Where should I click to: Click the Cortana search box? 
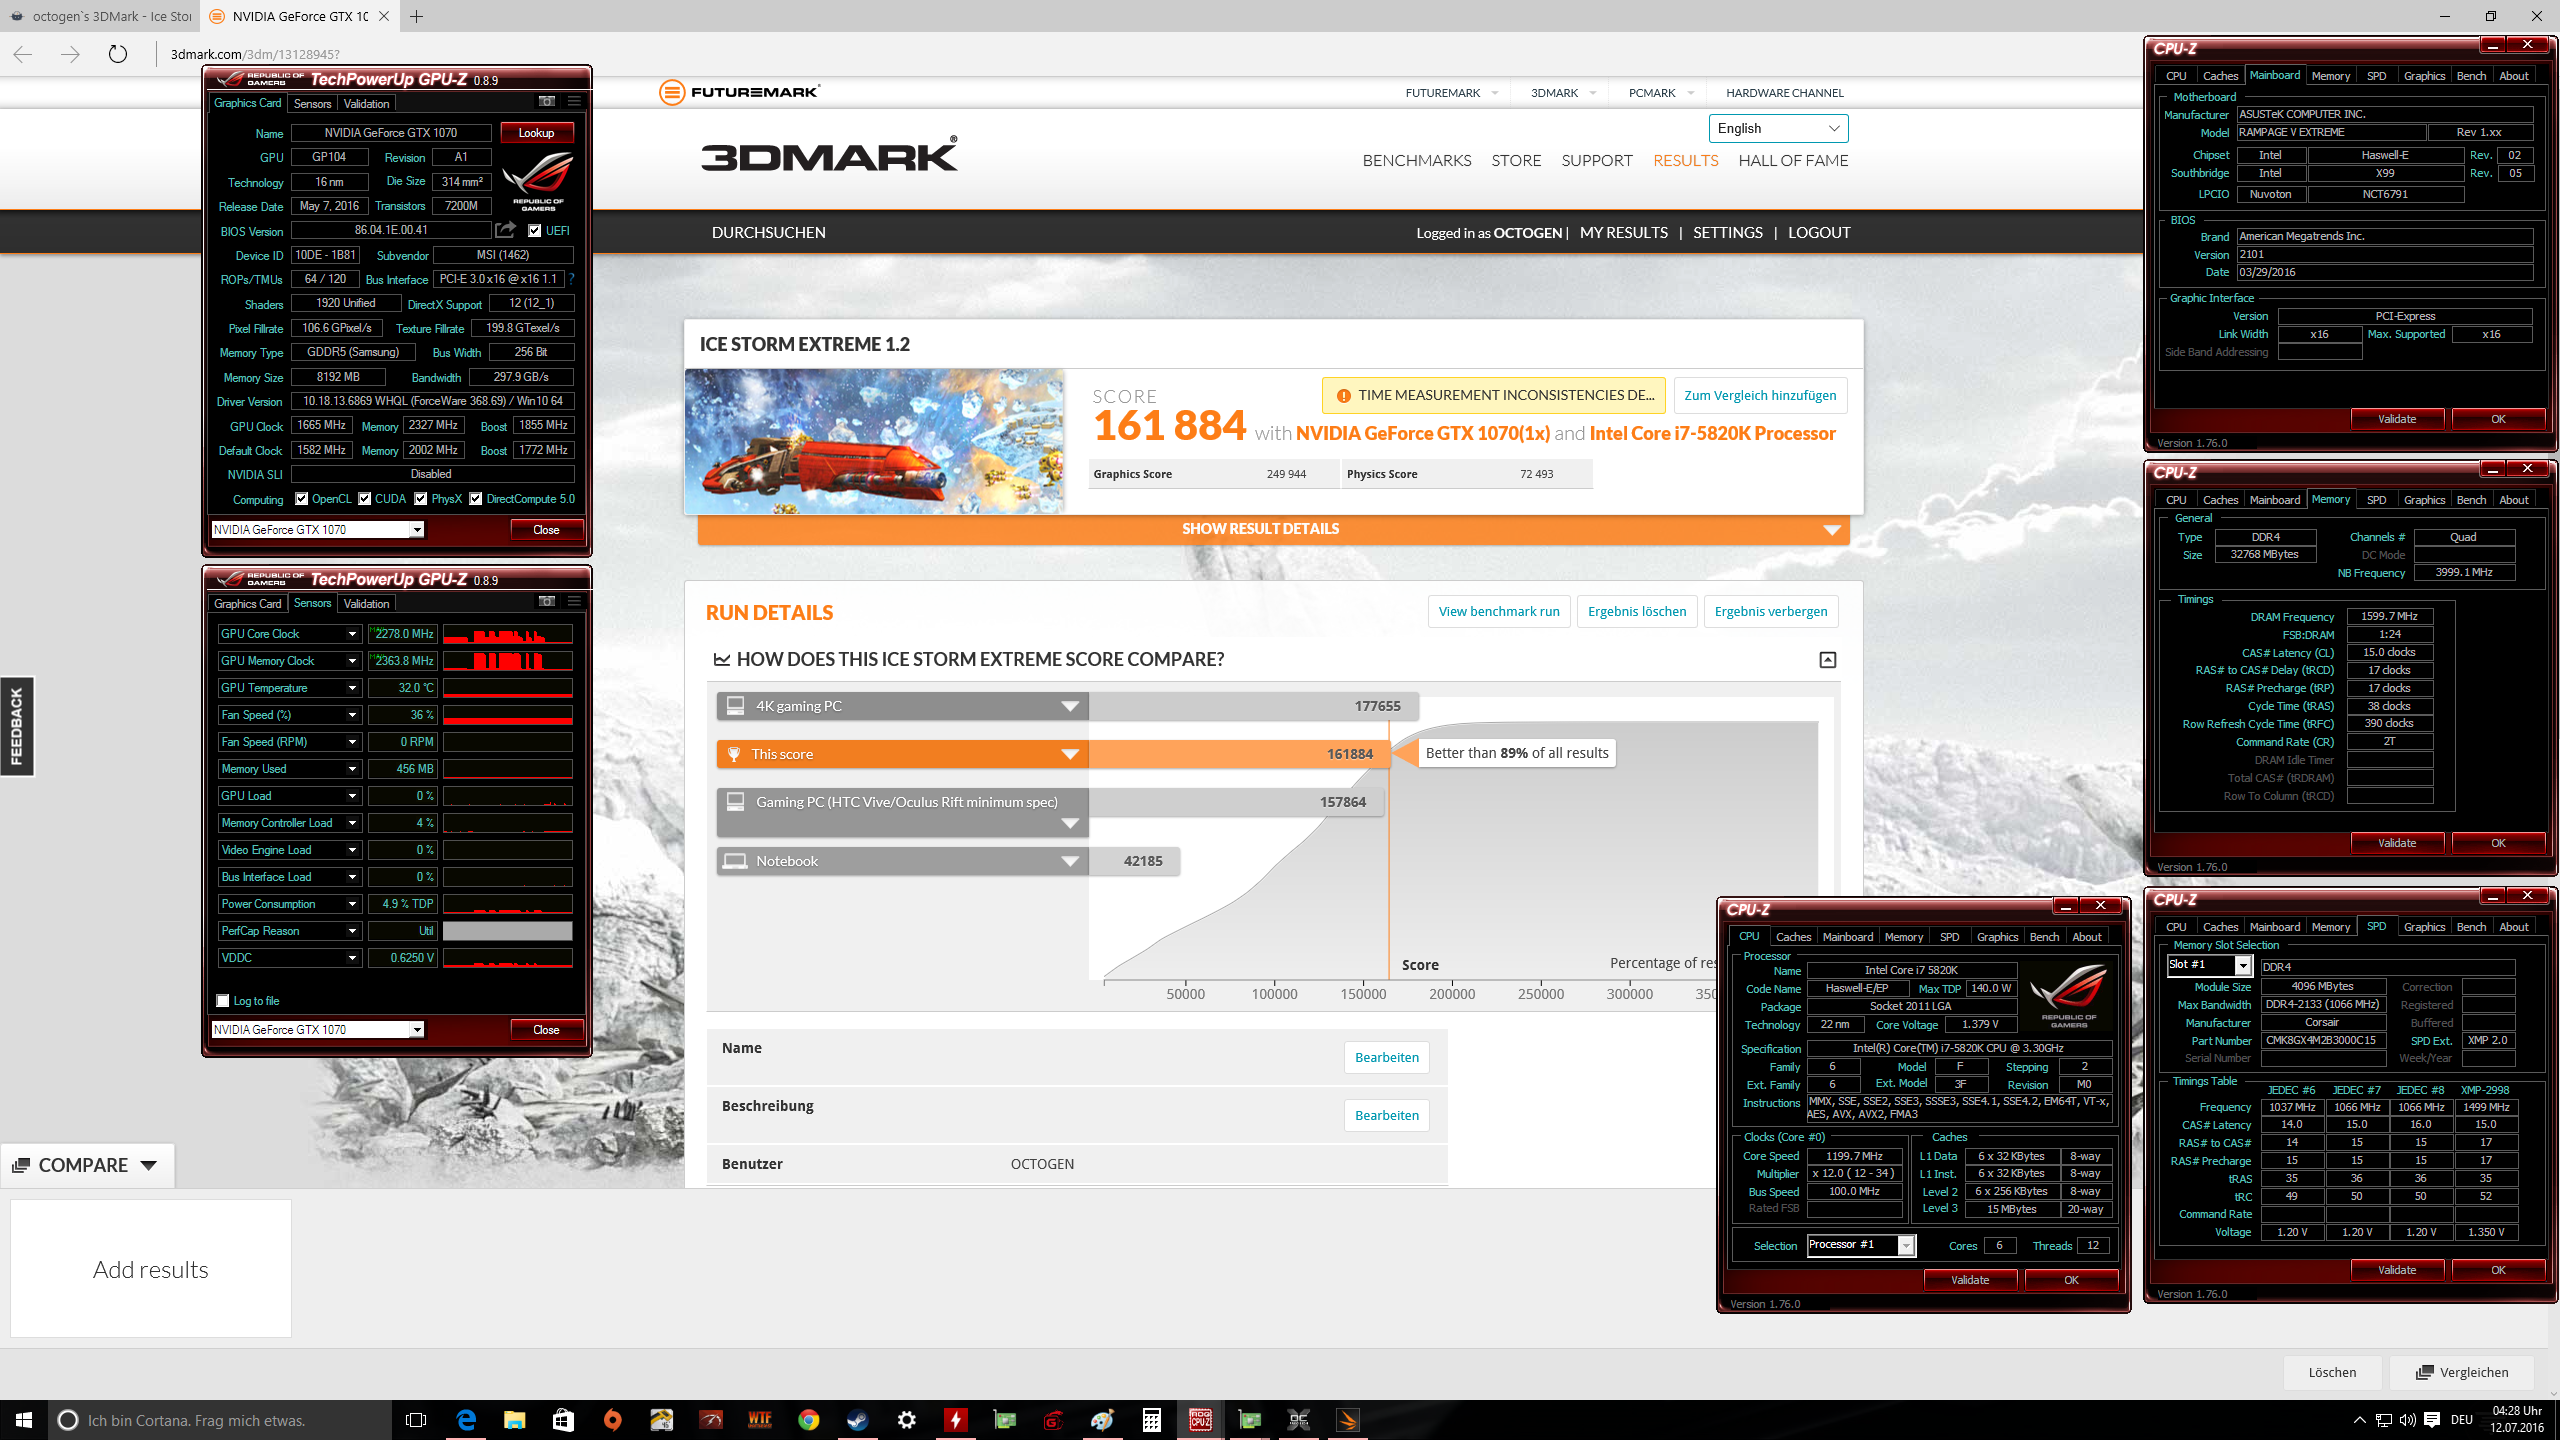click(x=220, y=1420)
